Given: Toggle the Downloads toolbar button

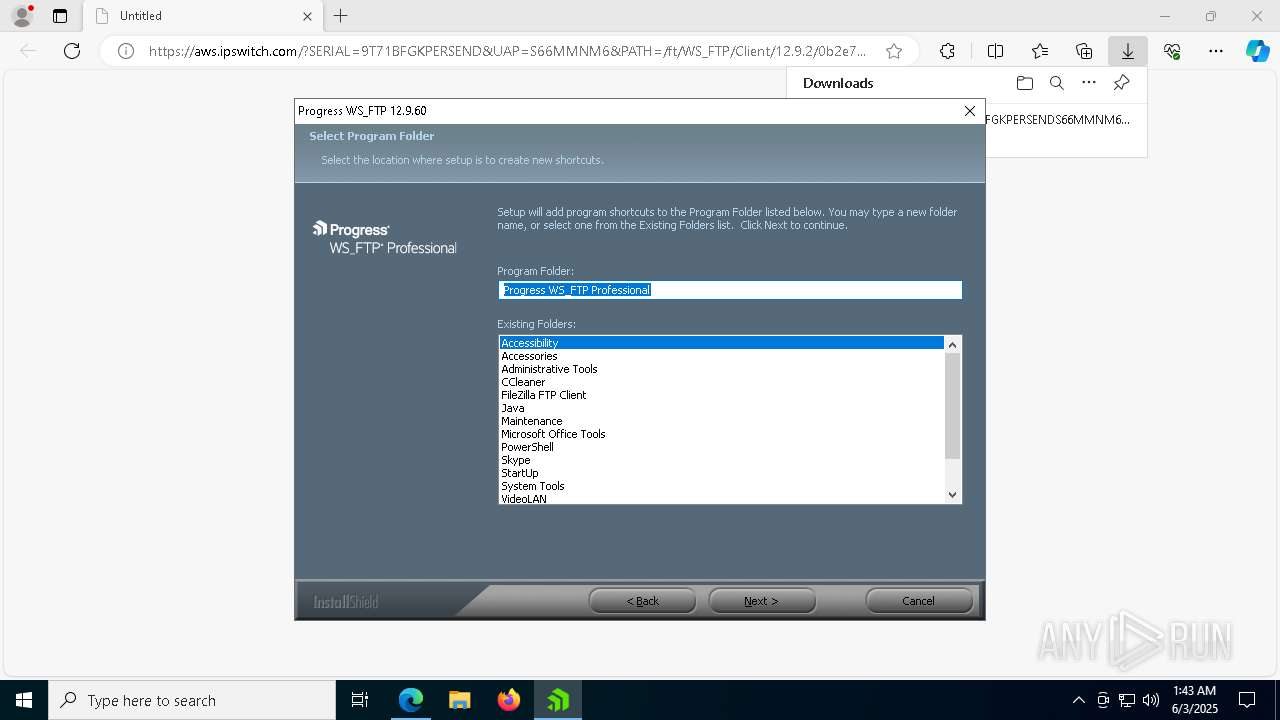Looking at the screenshot, I should pyautogui.click(x=1128, y=51).
